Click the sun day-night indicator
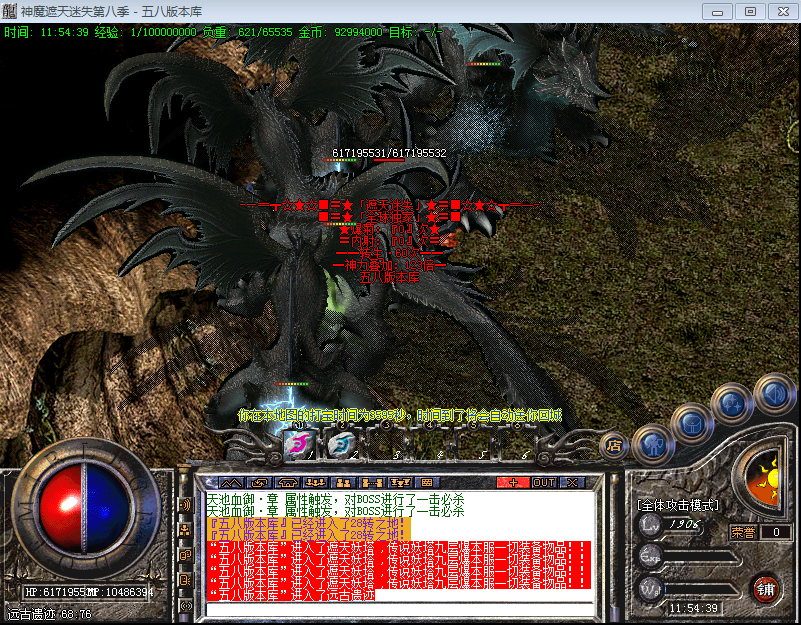Screen dimensions: 801x625 coord(765,478)
